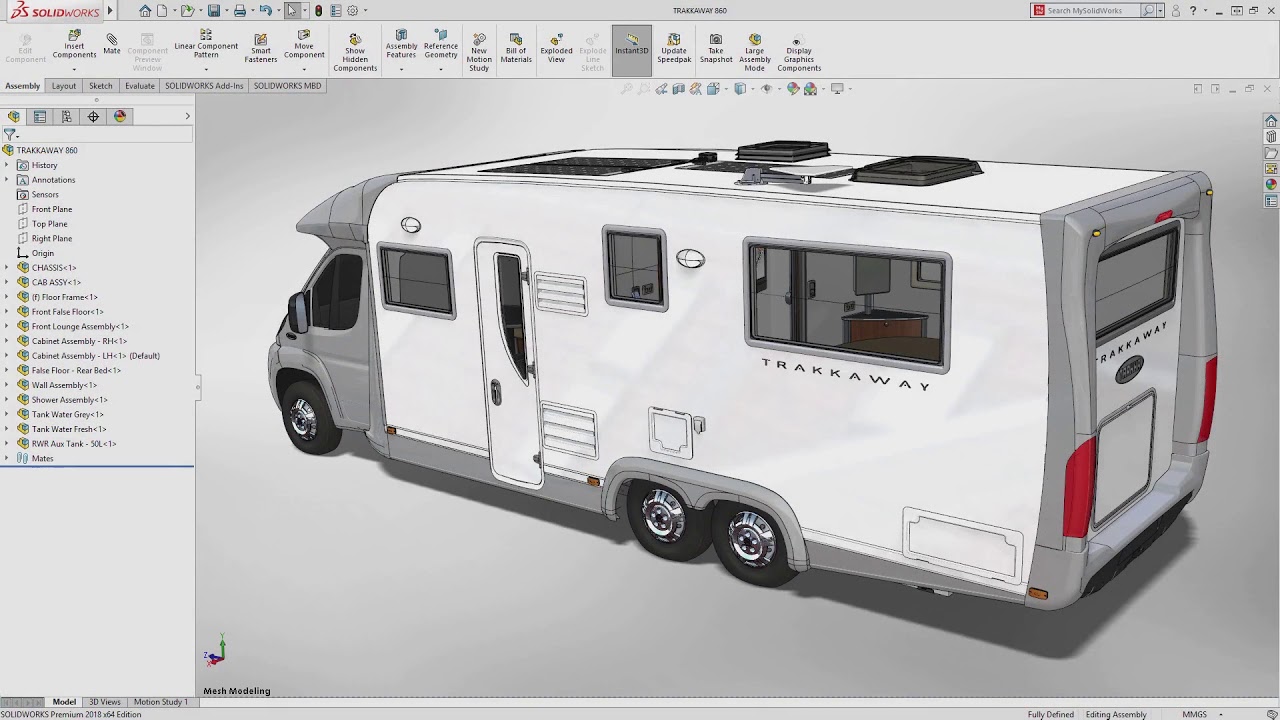
Task: Switch to Sketch tab
Action: click(x=101, y=86)
